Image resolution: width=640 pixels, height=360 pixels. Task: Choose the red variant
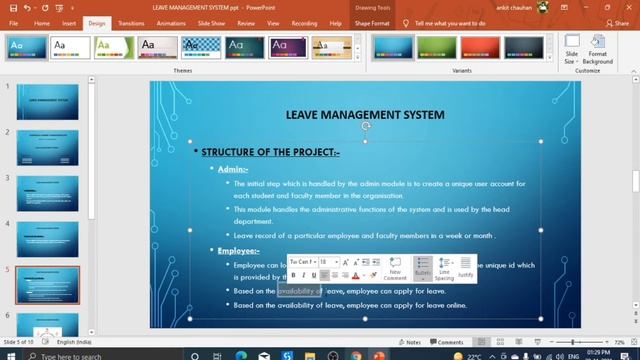(x=480, y=48)
